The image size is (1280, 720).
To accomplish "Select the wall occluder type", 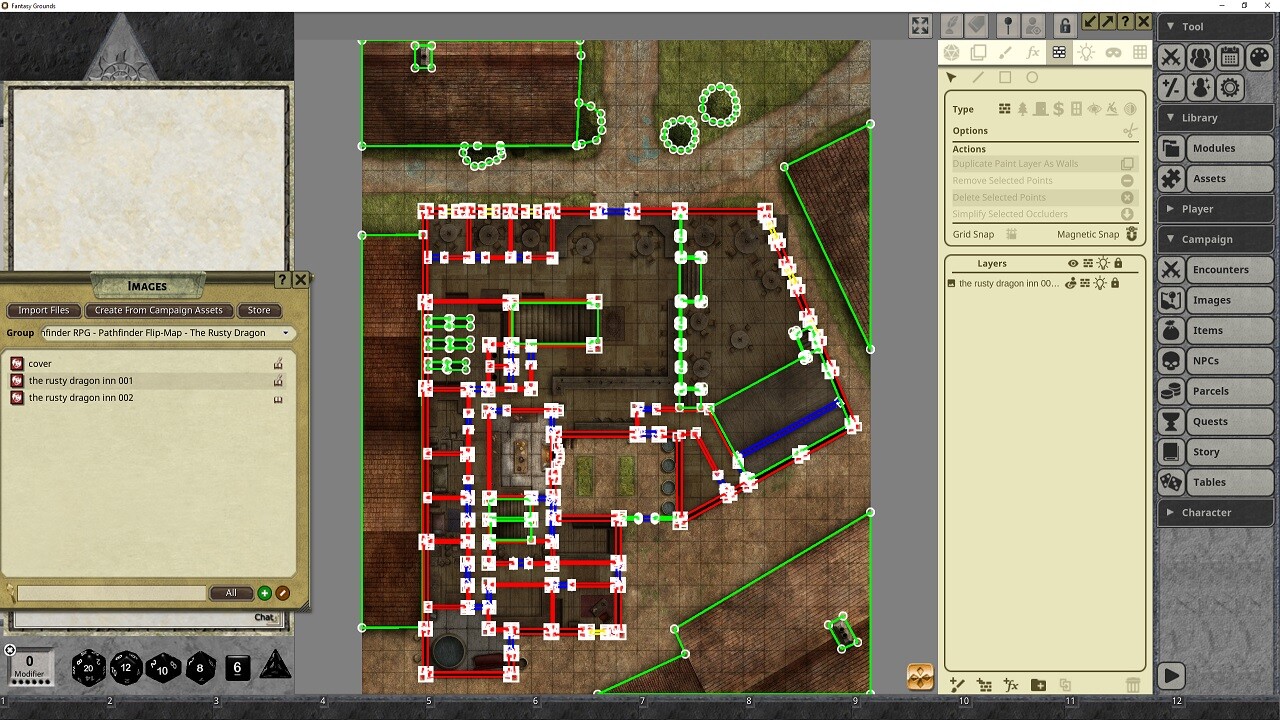I will pyautogui.click(x=1005, y=109).
